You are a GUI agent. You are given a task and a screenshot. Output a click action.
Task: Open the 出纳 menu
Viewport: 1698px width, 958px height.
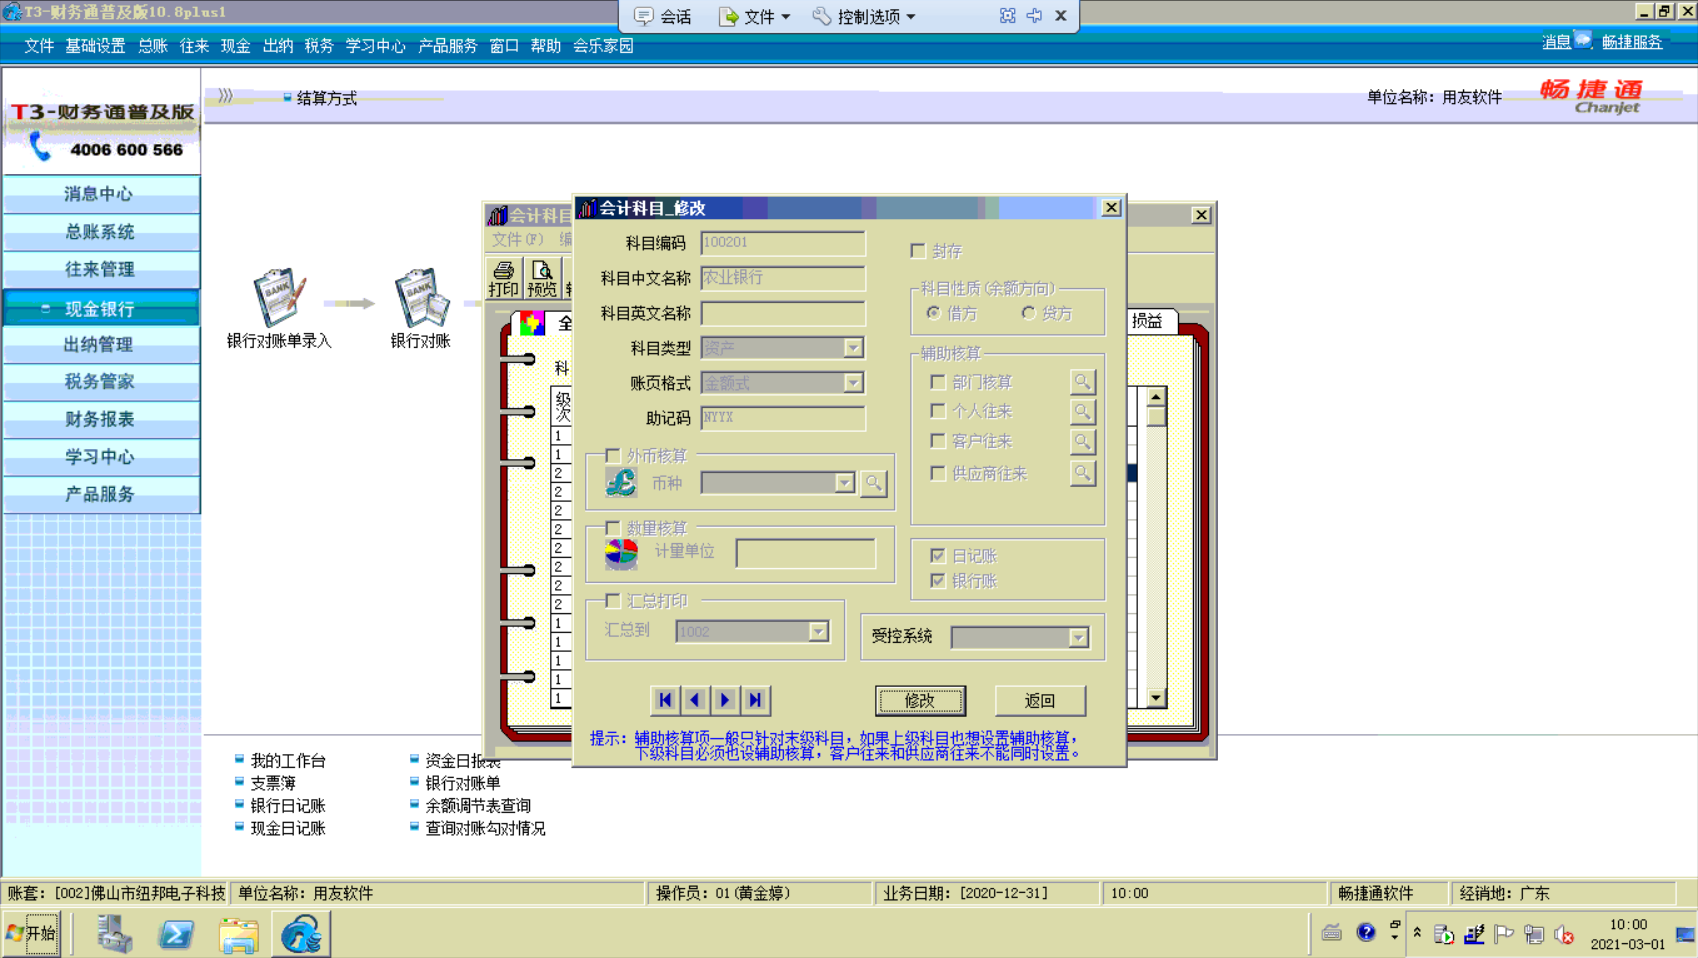[278, 46]
